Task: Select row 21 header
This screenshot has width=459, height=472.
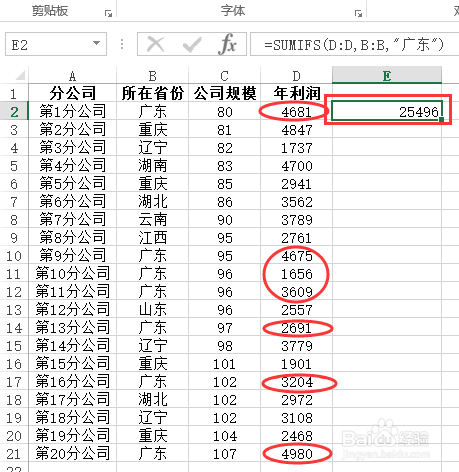Action: click(14, 453)
